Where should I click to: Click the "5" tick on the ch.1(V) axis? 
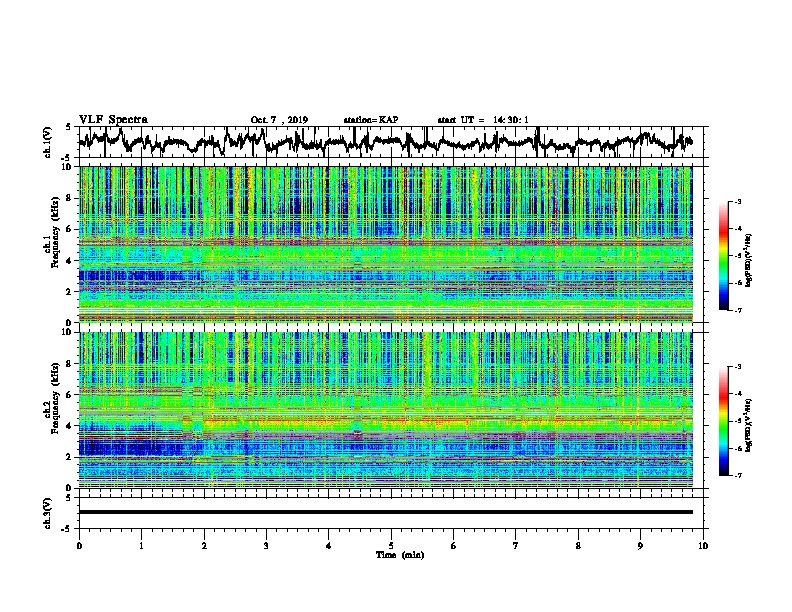click(x=68, y=127)
